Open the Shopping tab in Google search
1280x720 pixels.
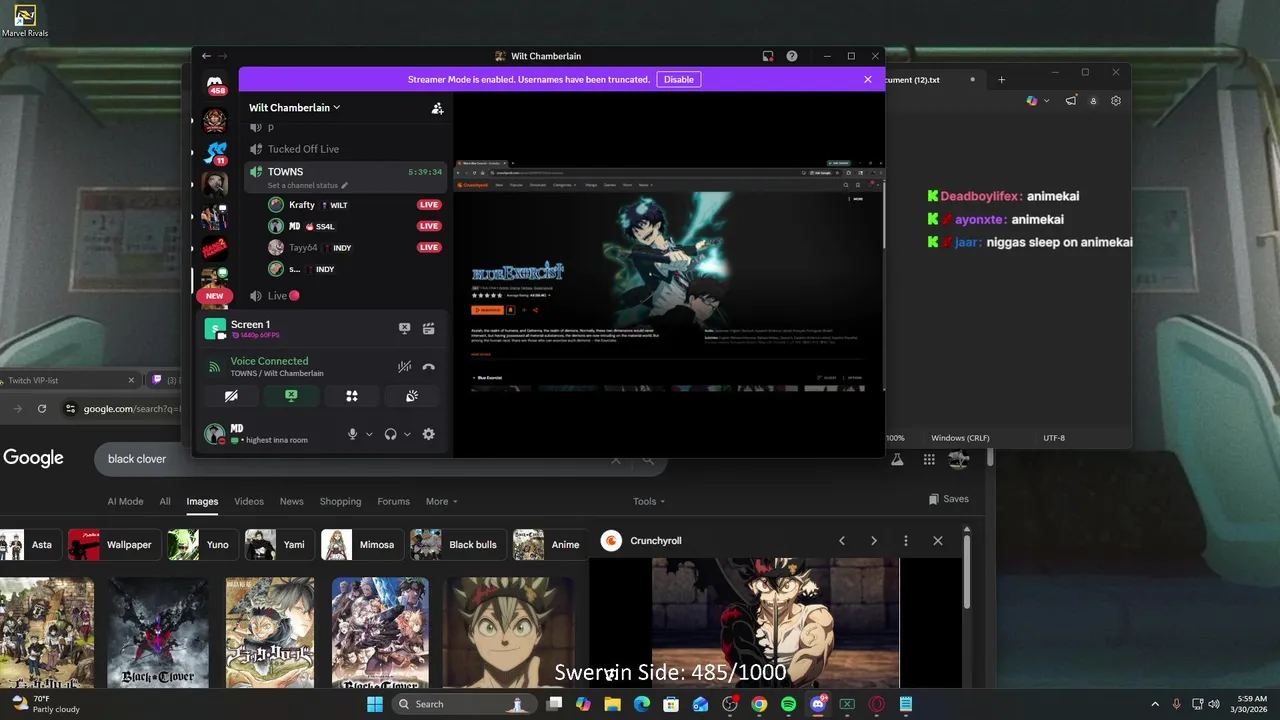340,501
